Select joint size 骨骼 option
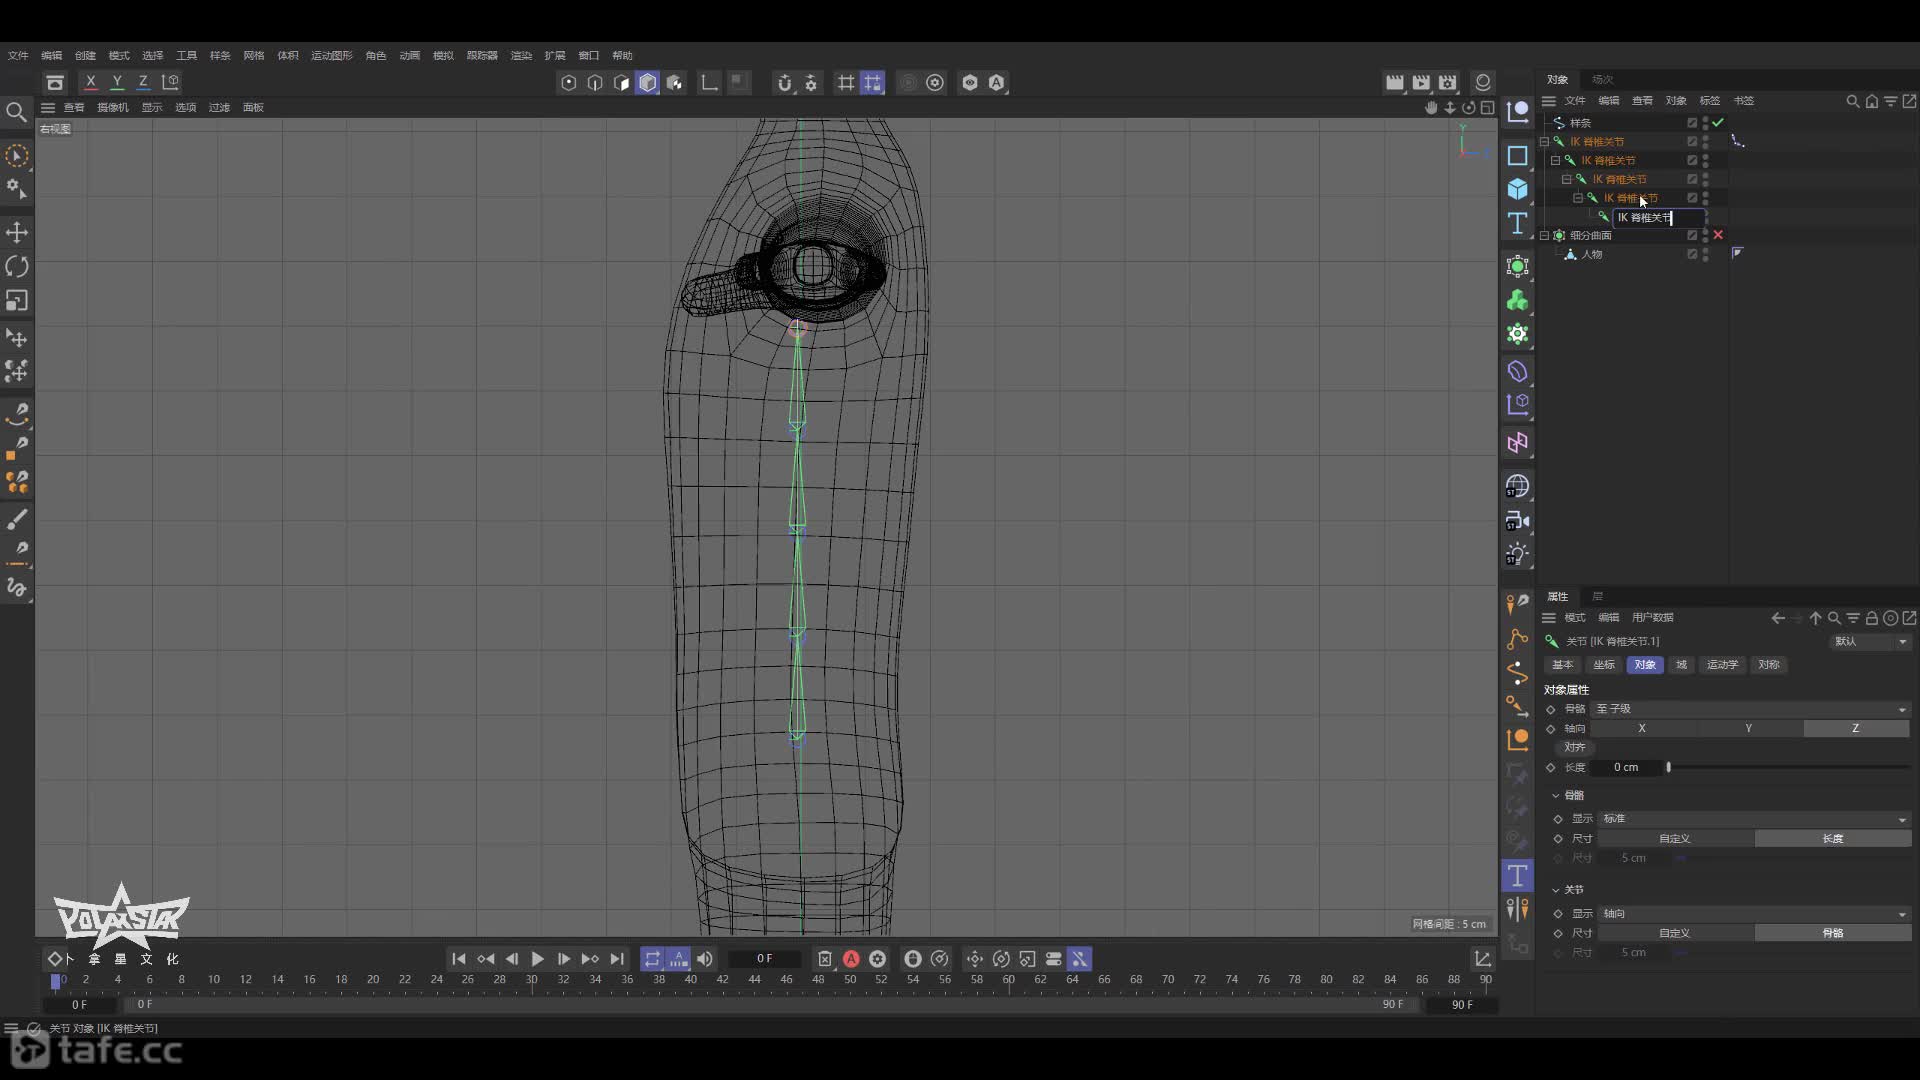 (1833, 933)
